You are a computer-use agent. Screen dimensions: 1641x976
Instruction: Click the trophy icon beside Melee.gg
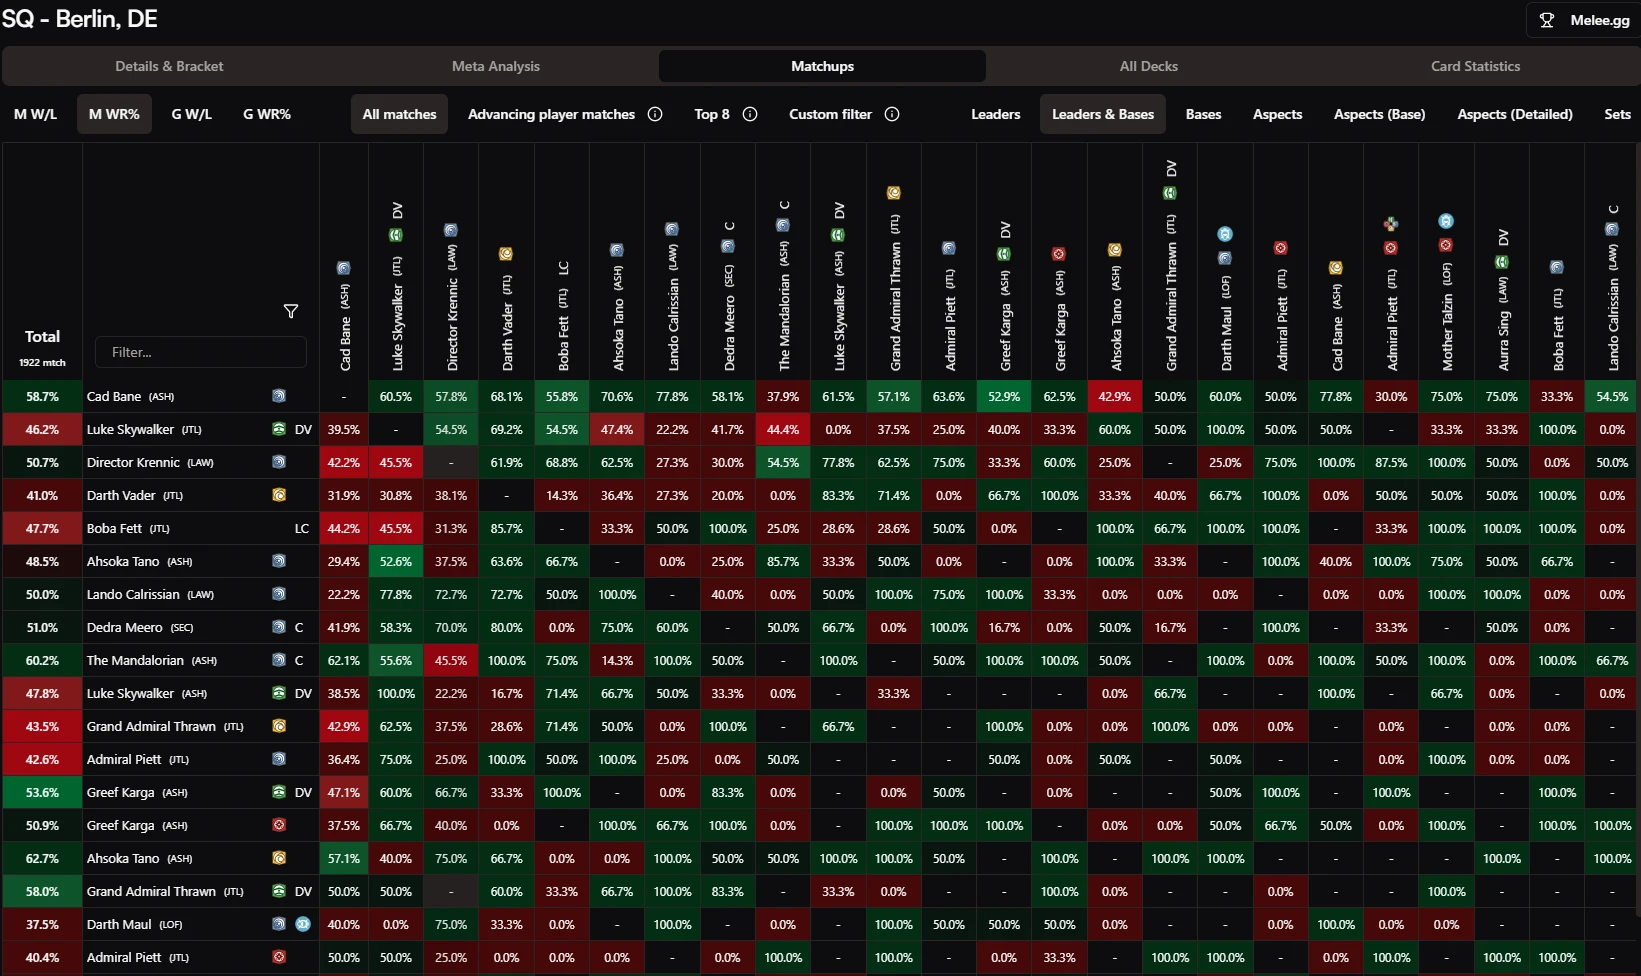(x=1547, y=20)
